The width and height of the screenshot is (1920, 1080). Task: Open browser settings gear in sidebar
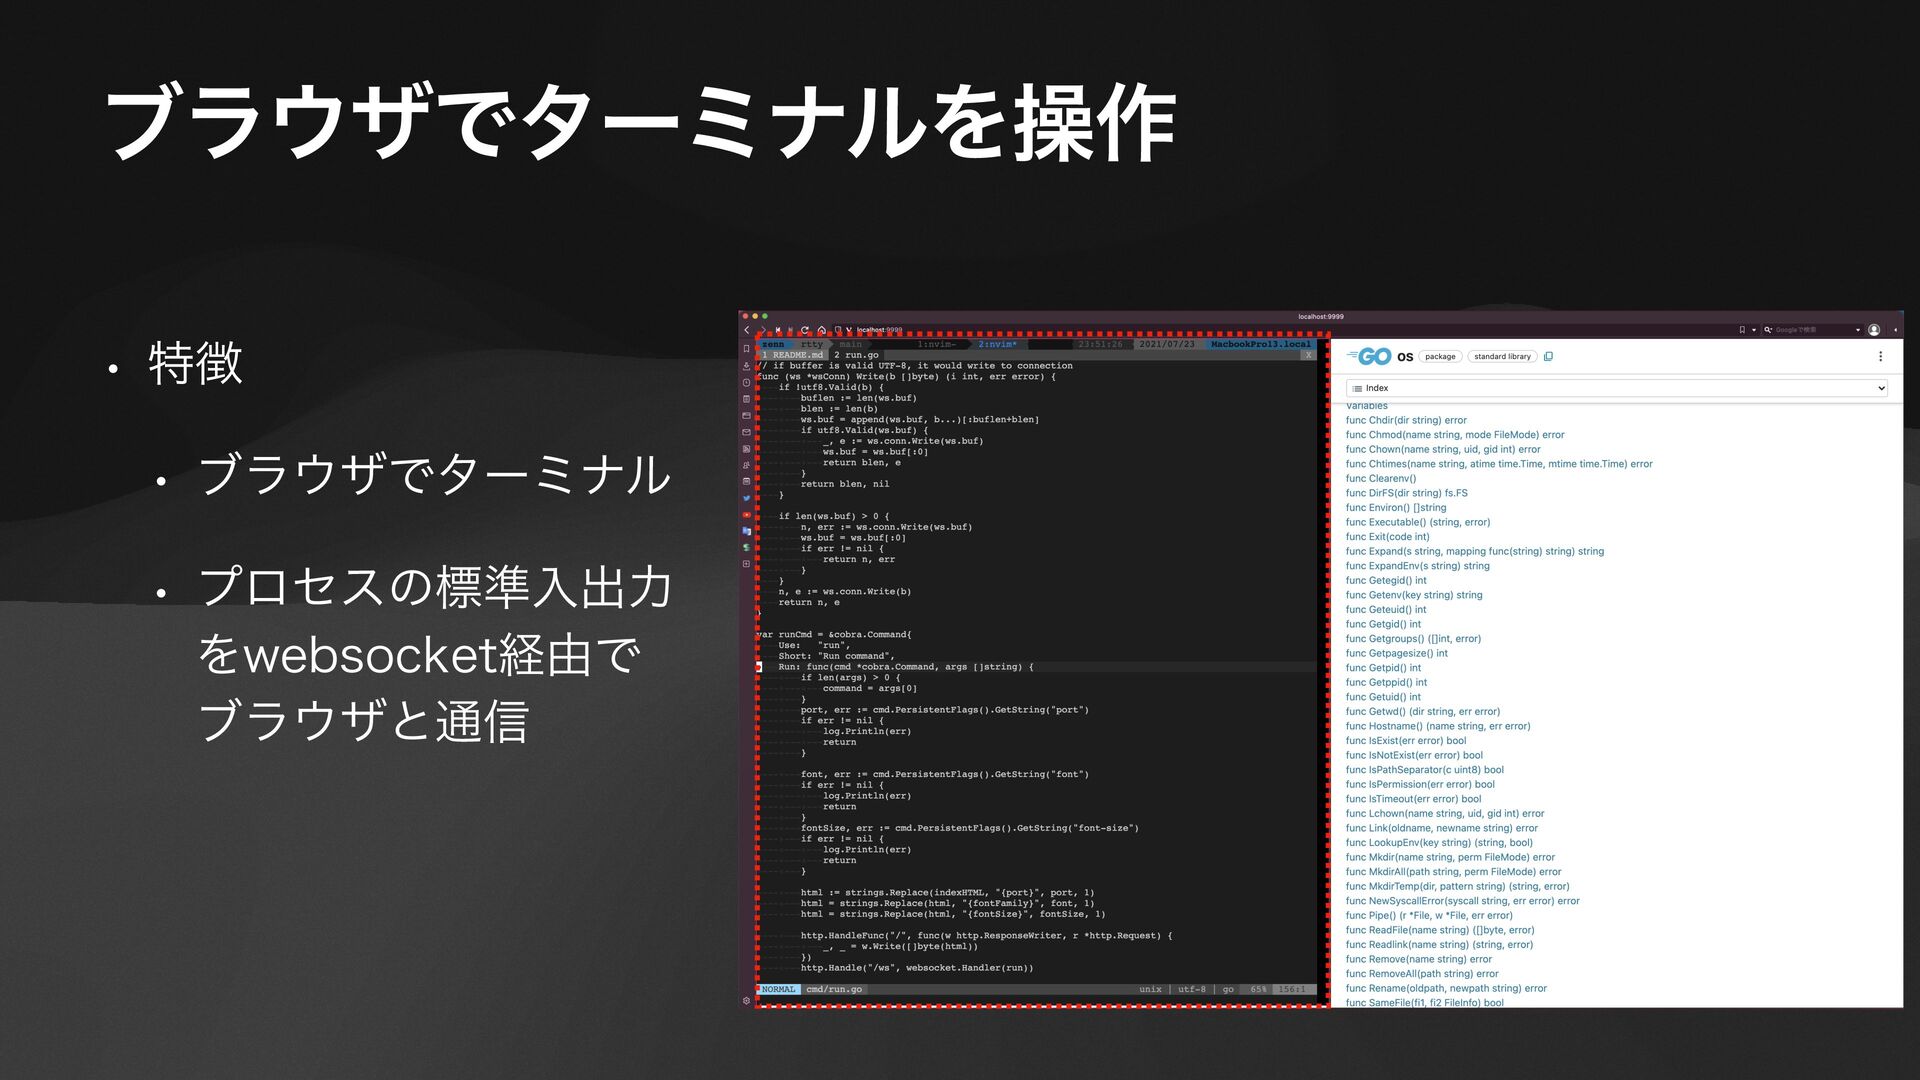pos(746,1001)
